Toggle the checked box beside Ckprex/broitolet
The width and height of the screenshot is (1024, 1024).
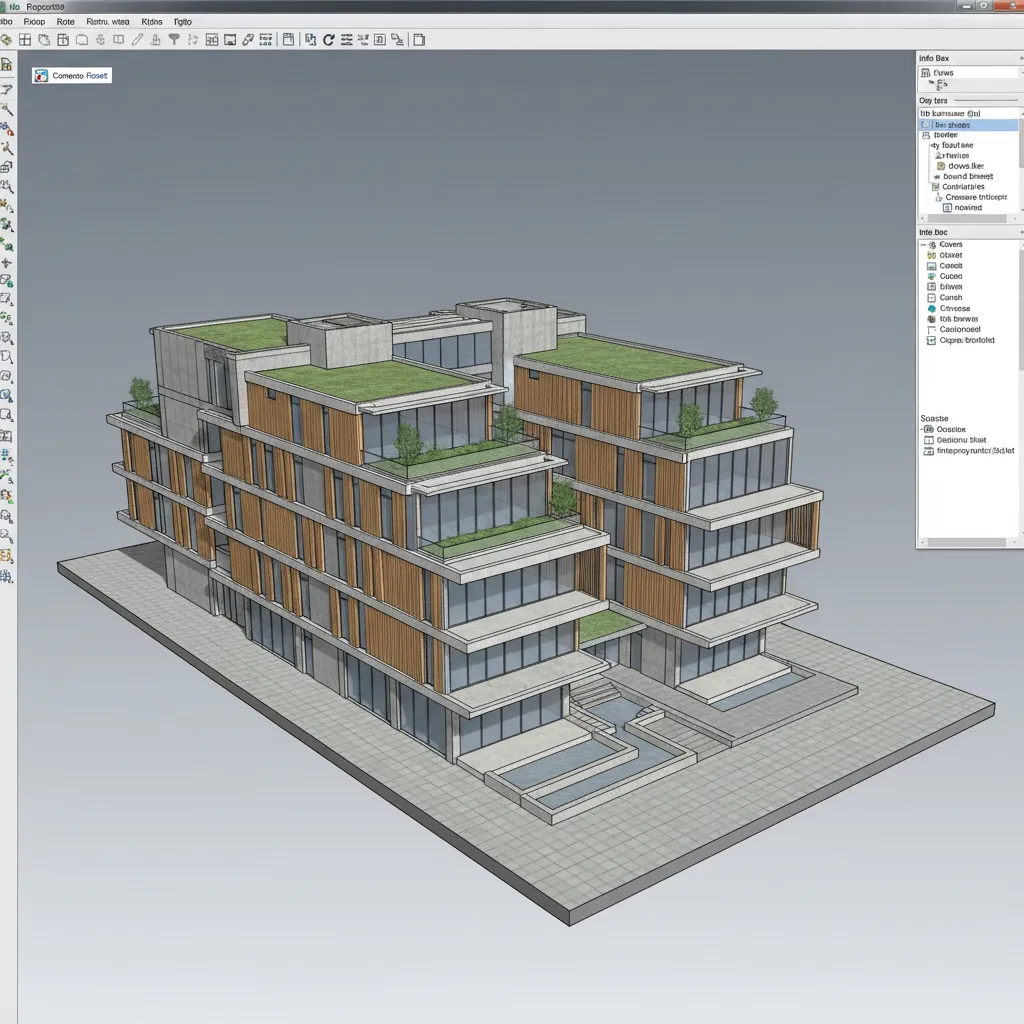(x=931, y=340)
